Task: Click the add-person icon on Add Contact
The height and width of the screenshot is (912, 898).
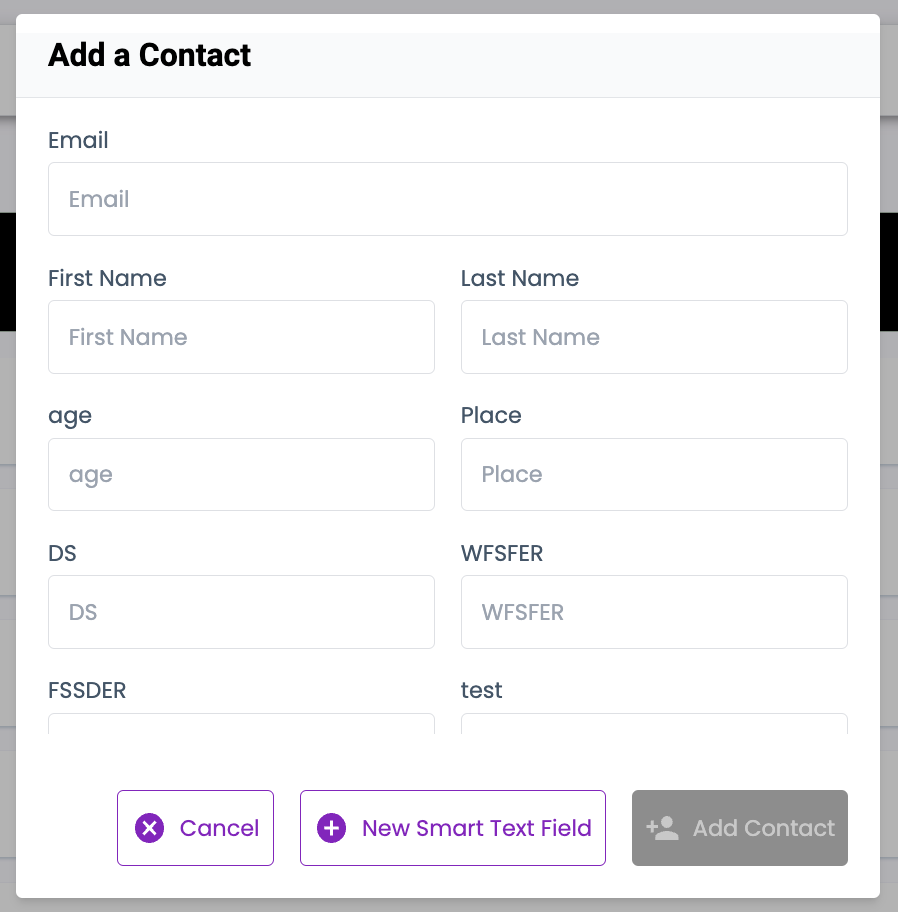Action: [663, 828]
